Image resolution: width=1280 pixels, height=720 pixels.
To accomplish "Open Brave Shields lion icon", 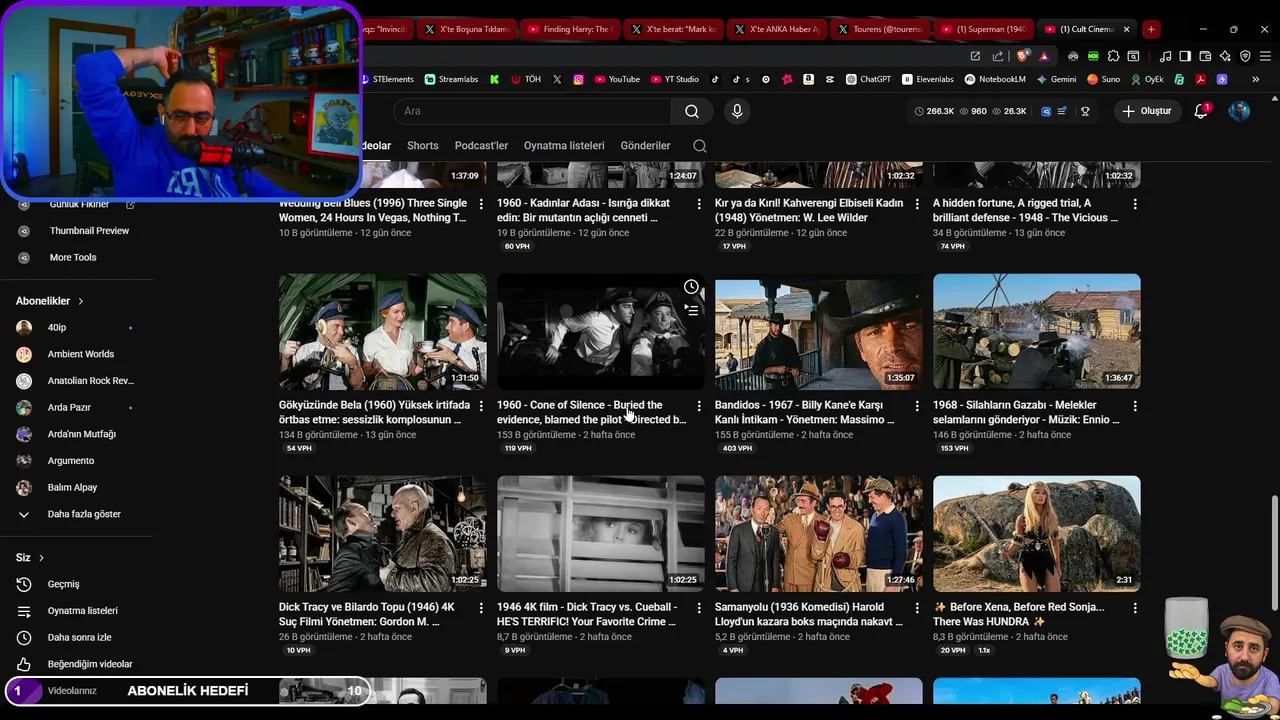I will pos(1022,56).
